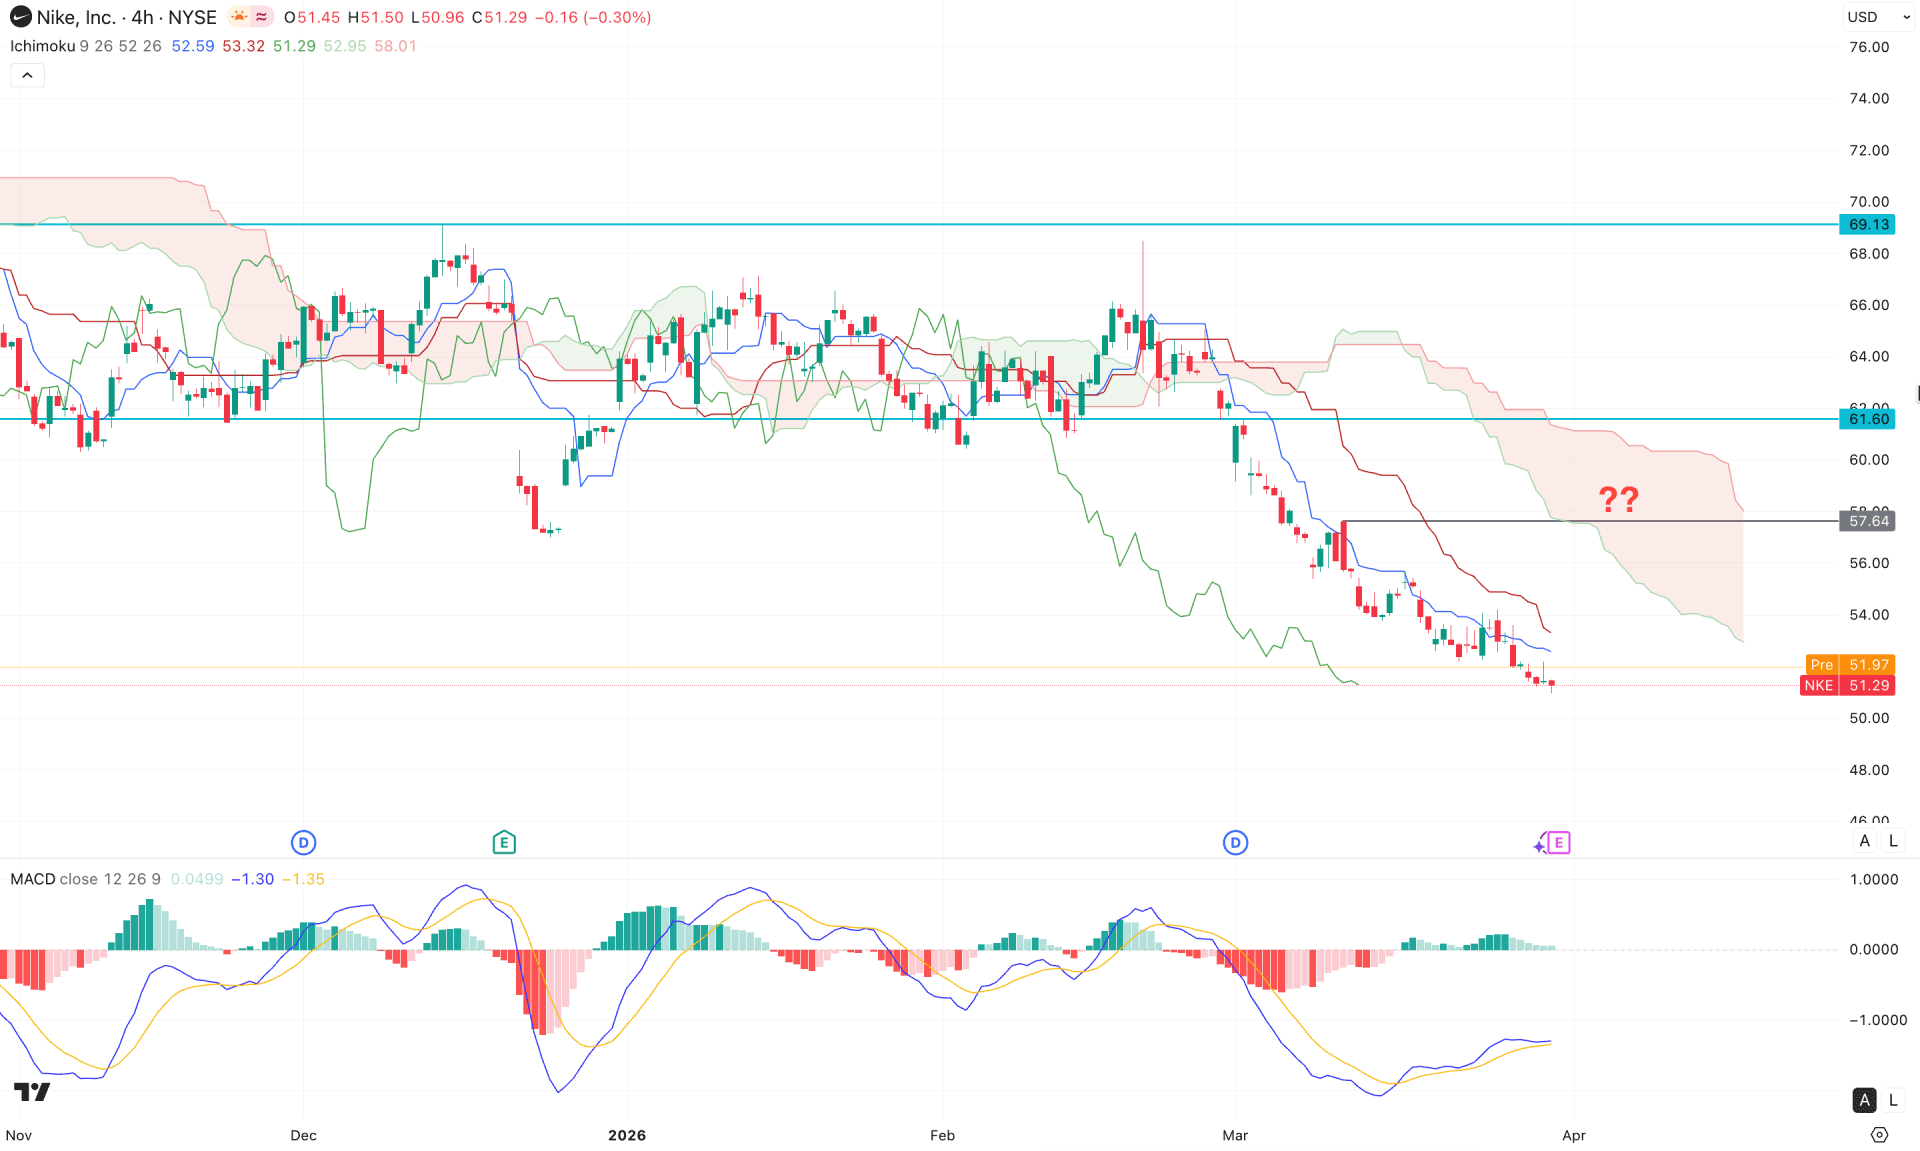
Task: Select the Ichimoku indicator title in the legend
Action: (43, 46)
